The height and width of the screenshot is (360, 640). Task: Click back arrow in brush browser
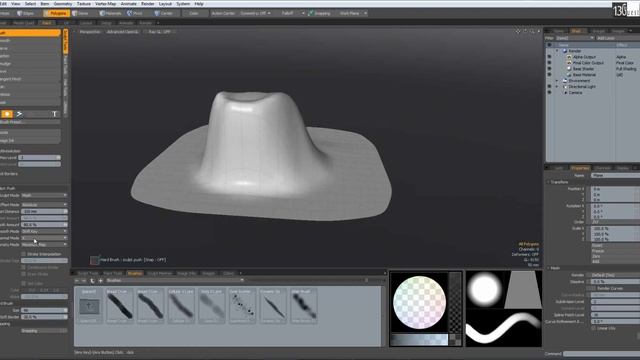coord(77,281)
